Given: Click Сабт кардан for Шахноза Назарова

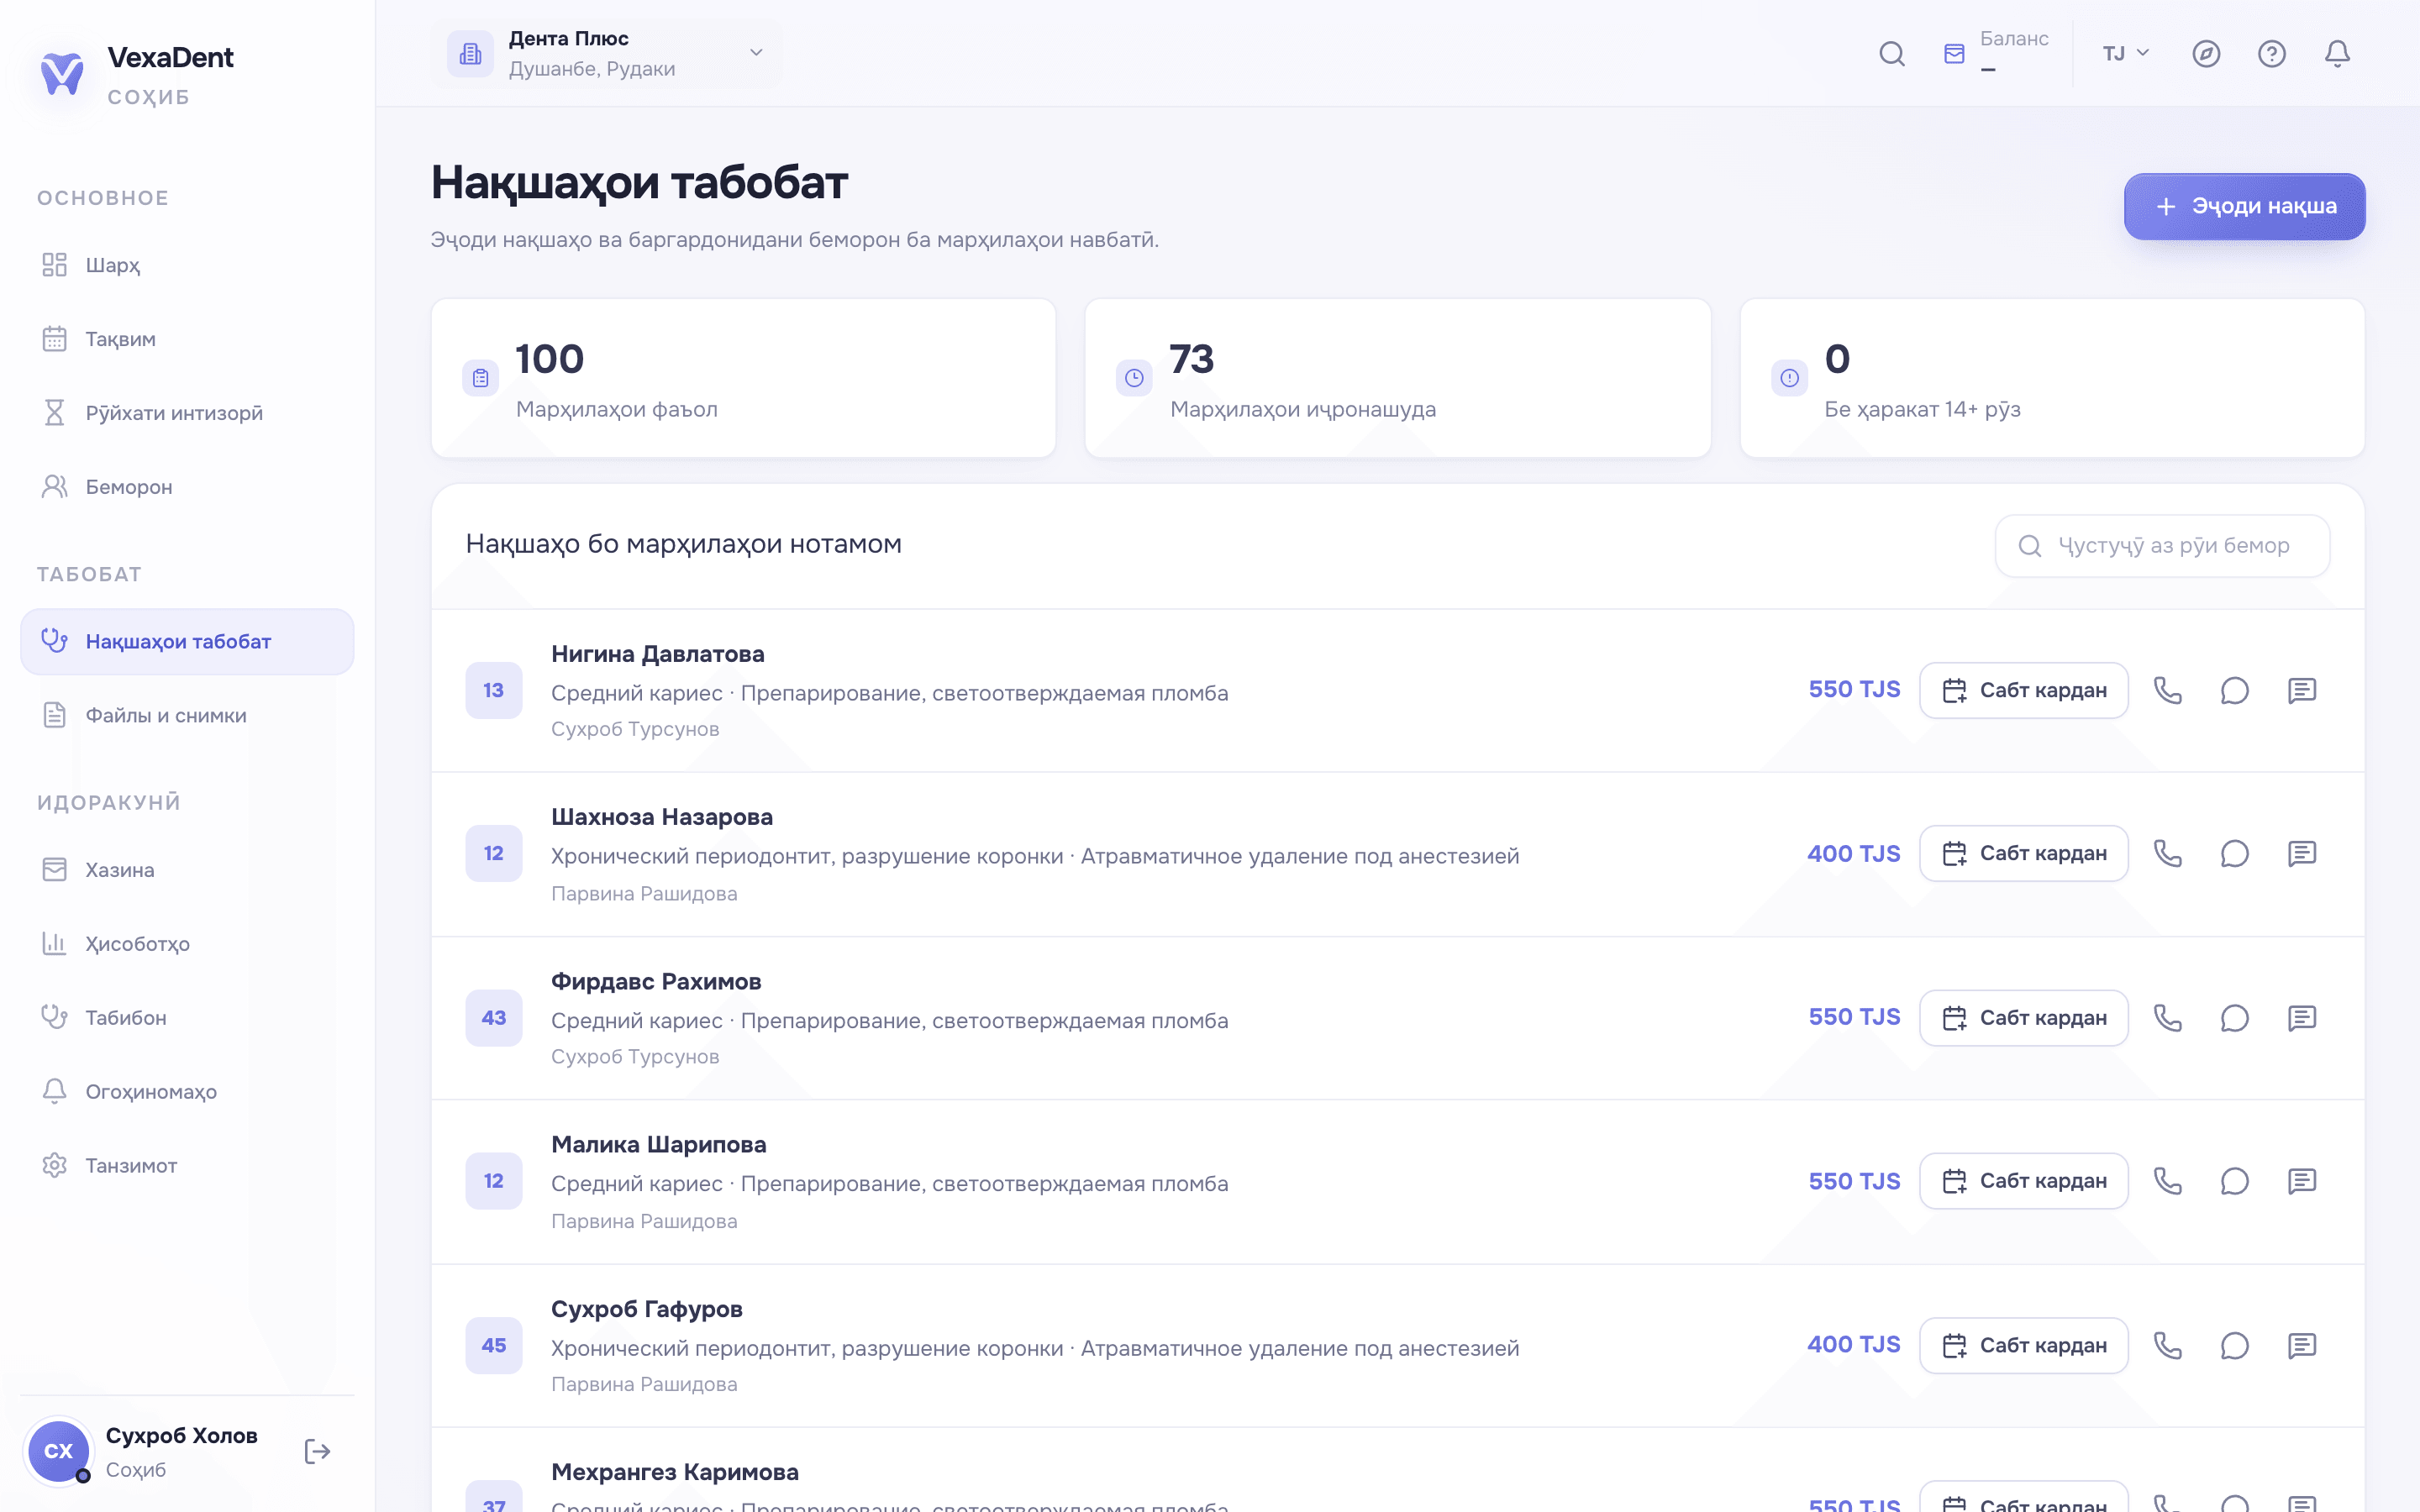Looking at the screenshot, I should (2023, 853).
